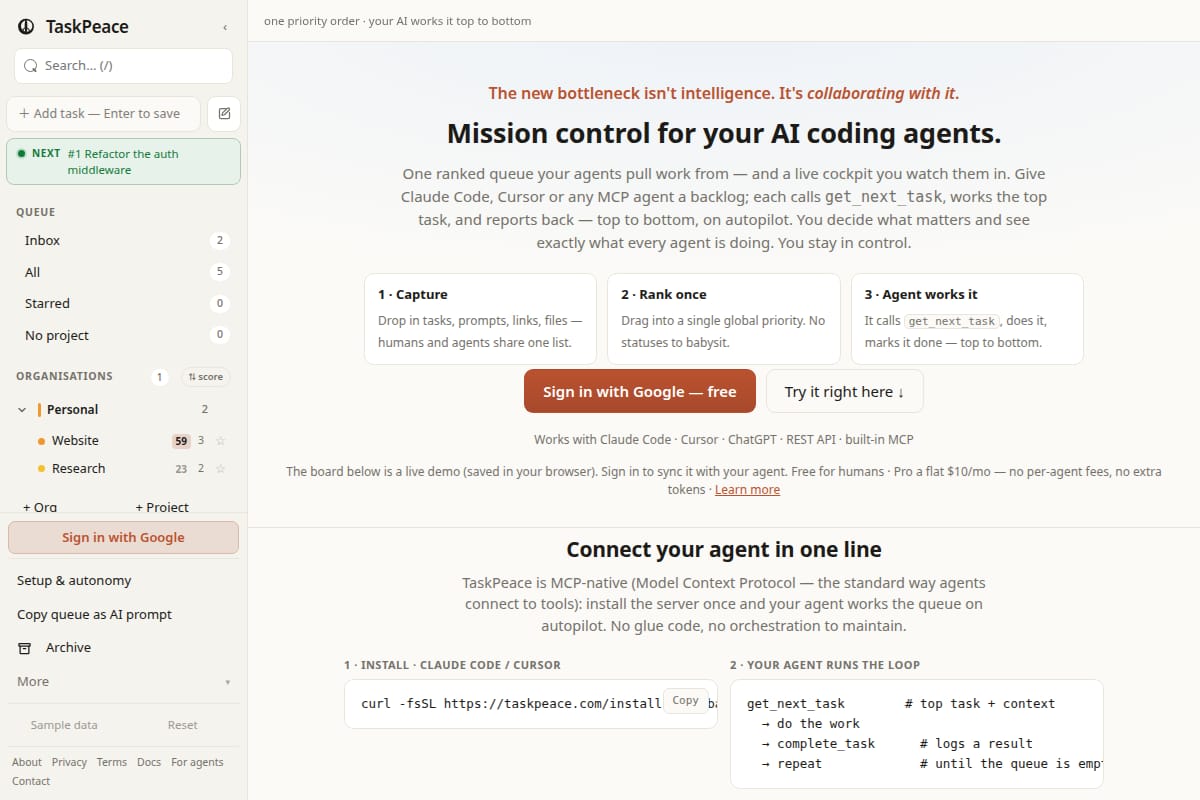1200x800 pixels.
Task: Click the Add task input field
Action: click(103, 114)
